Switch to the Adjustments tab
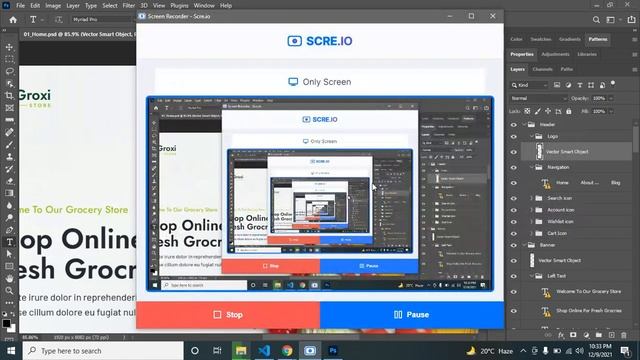Viewport: 640px width, 360px height. point(555,54)
